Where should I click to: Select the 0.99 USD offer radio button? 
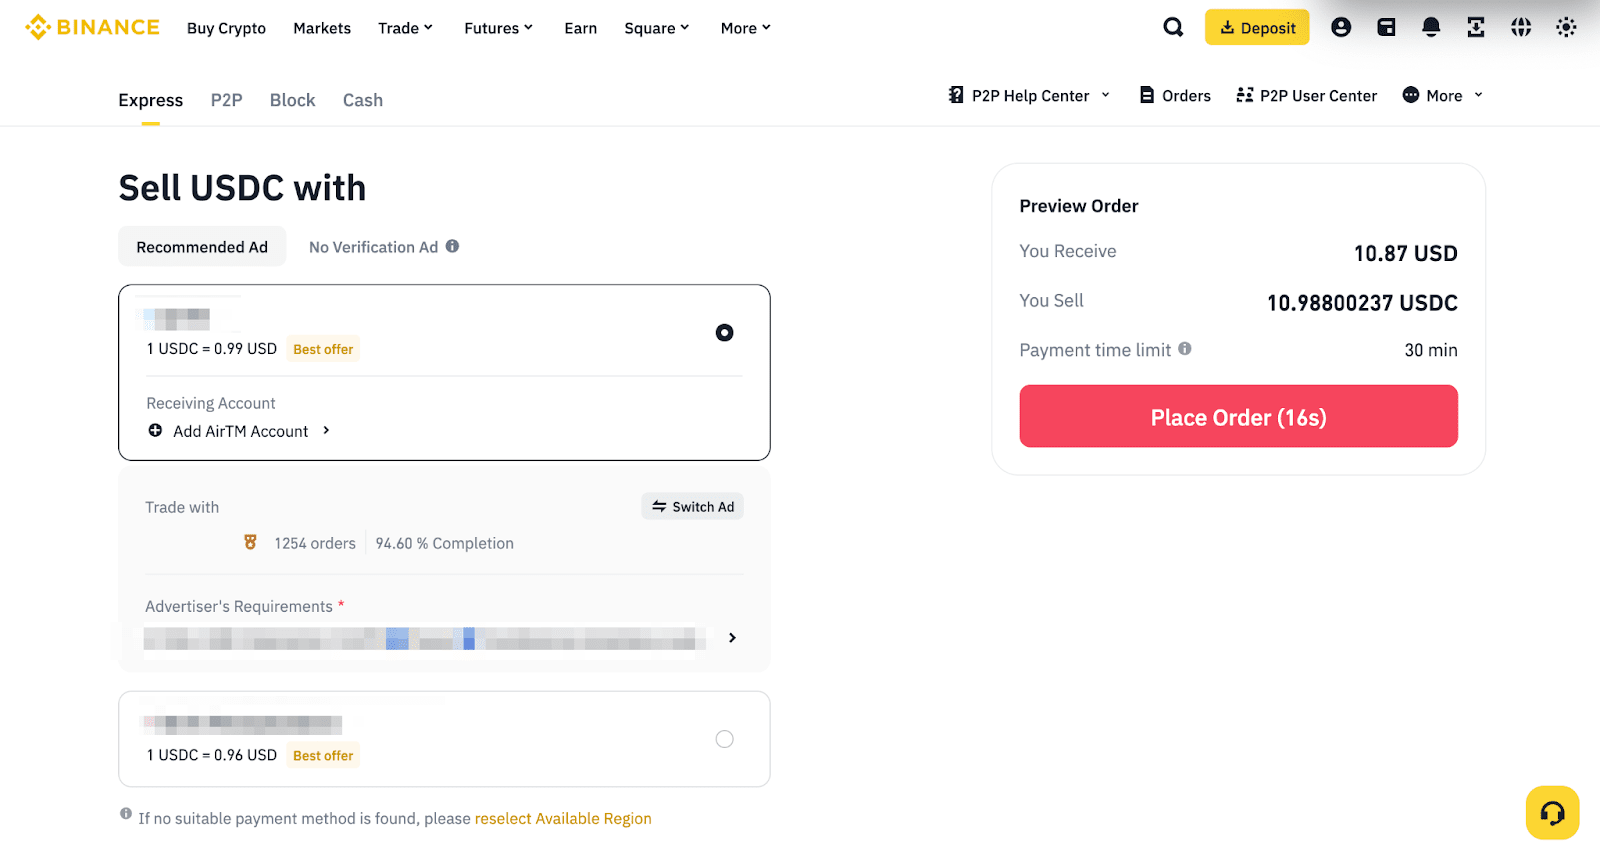click(724, 333)
